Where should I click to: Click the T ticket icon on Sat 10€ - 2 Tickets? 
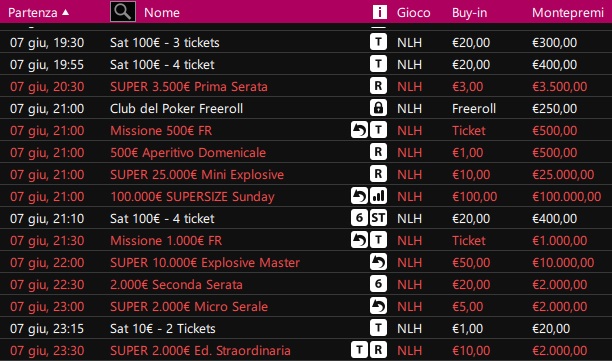click(x=378, y=328)
